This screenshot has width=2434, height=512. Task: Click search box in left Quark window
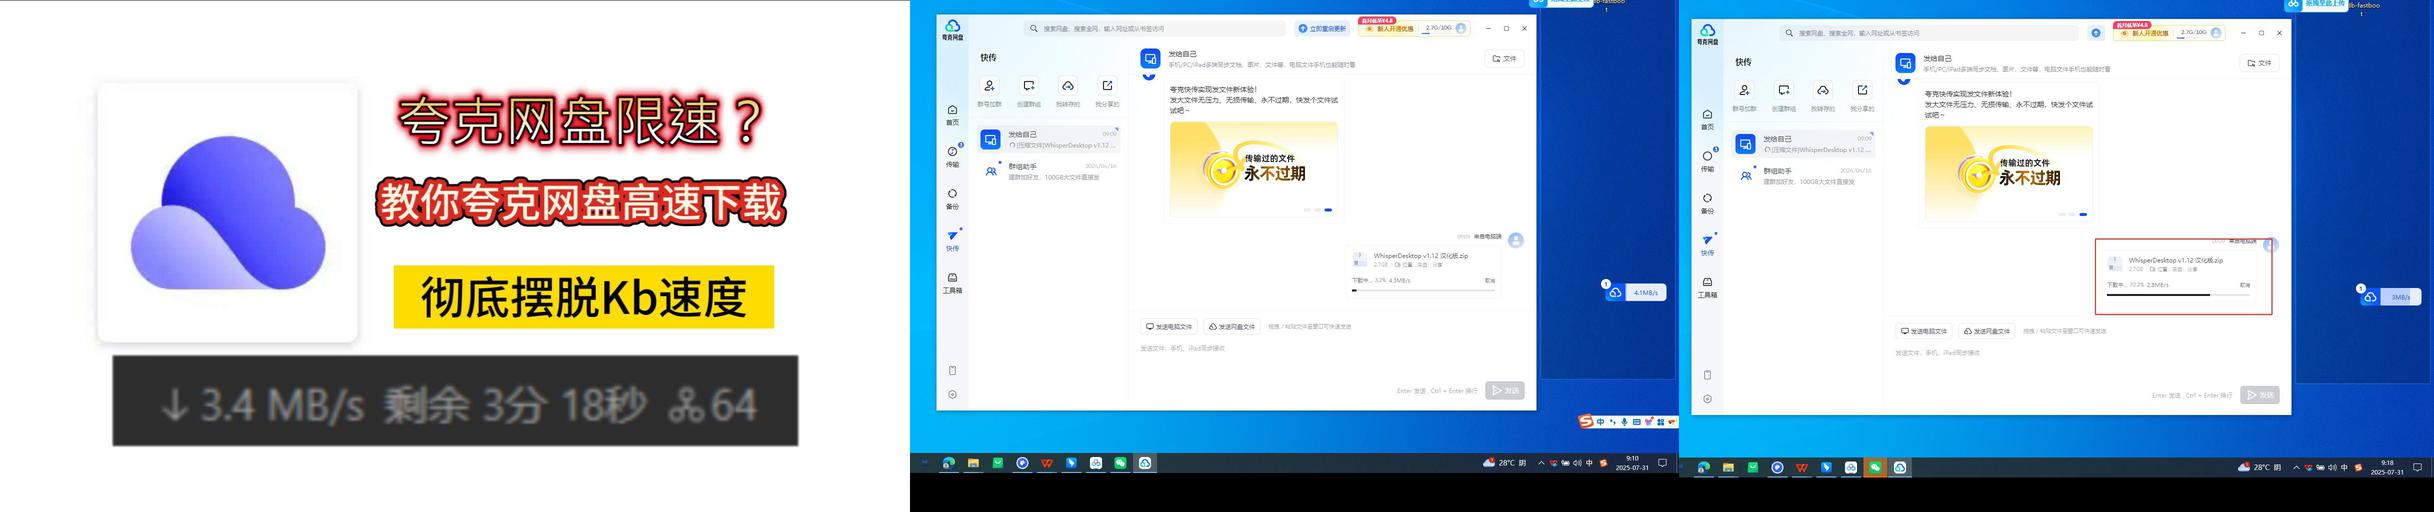coord(1154,29)
